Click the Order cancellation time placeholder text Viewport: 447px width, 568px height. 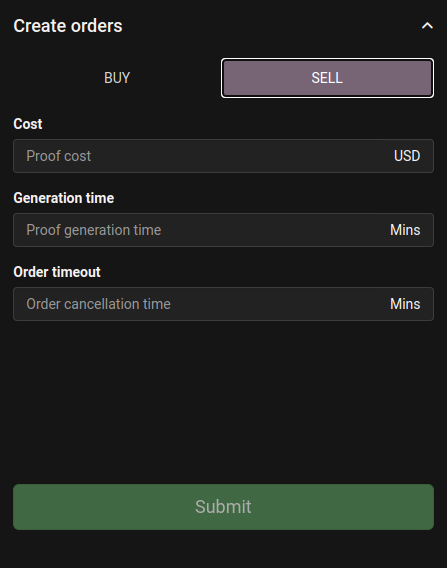tap(99, 304)
